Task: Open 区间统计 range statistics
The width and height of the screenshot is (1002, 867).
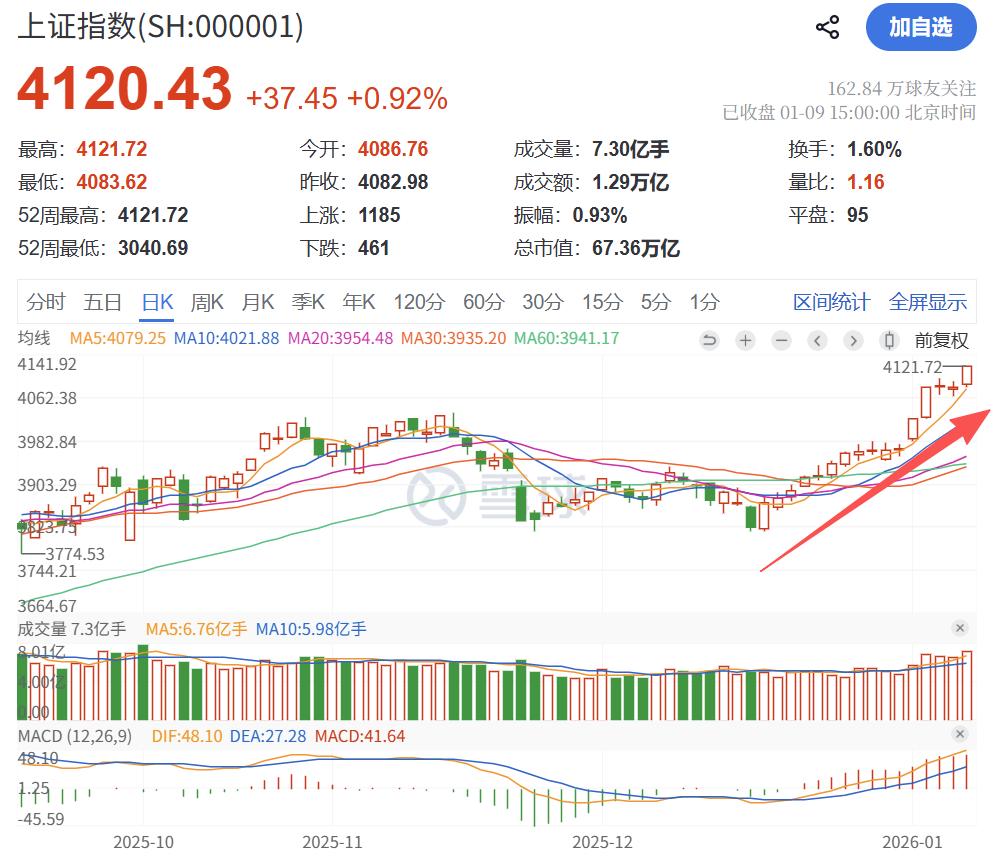Action: pyautogui.click(x=831, y=302)
